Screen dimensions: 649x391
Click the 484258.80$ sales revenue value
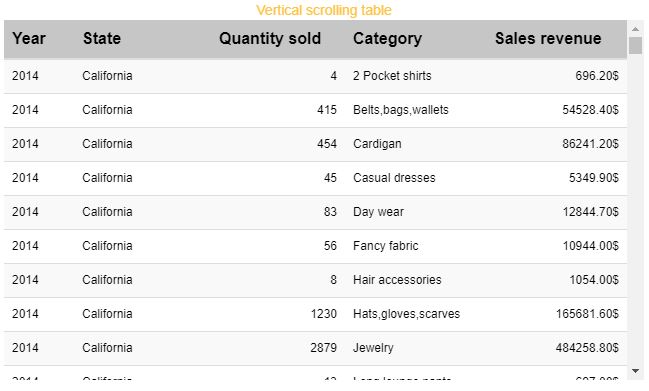pos(587,348)
